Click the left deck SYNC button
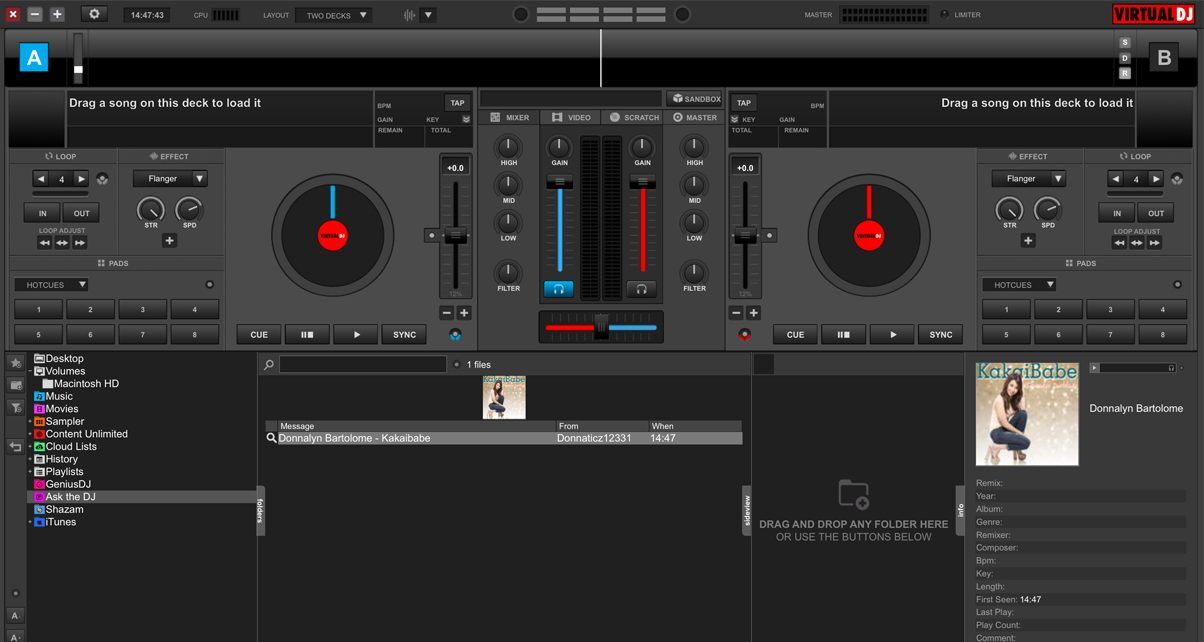Viewport: 1204px width, 642px height. 404,335
